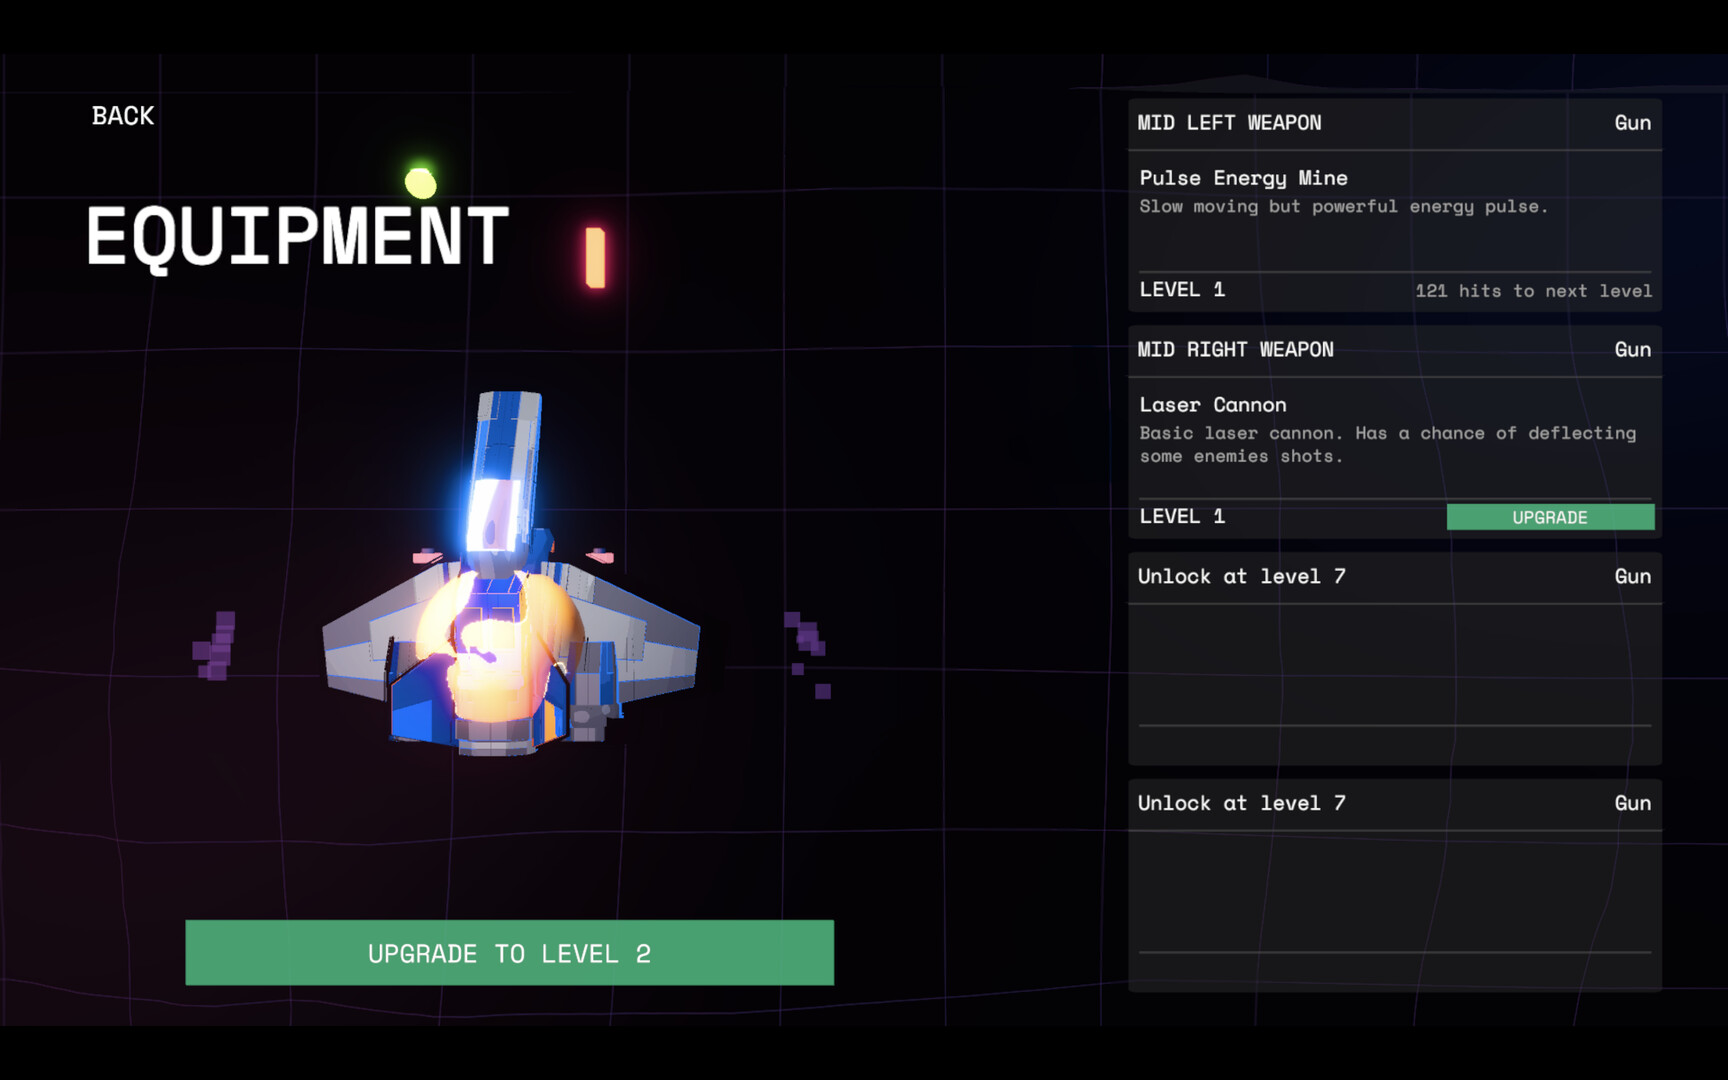
Task: Click the Laser Cannon weapon name
Action: coord(1212,405)
